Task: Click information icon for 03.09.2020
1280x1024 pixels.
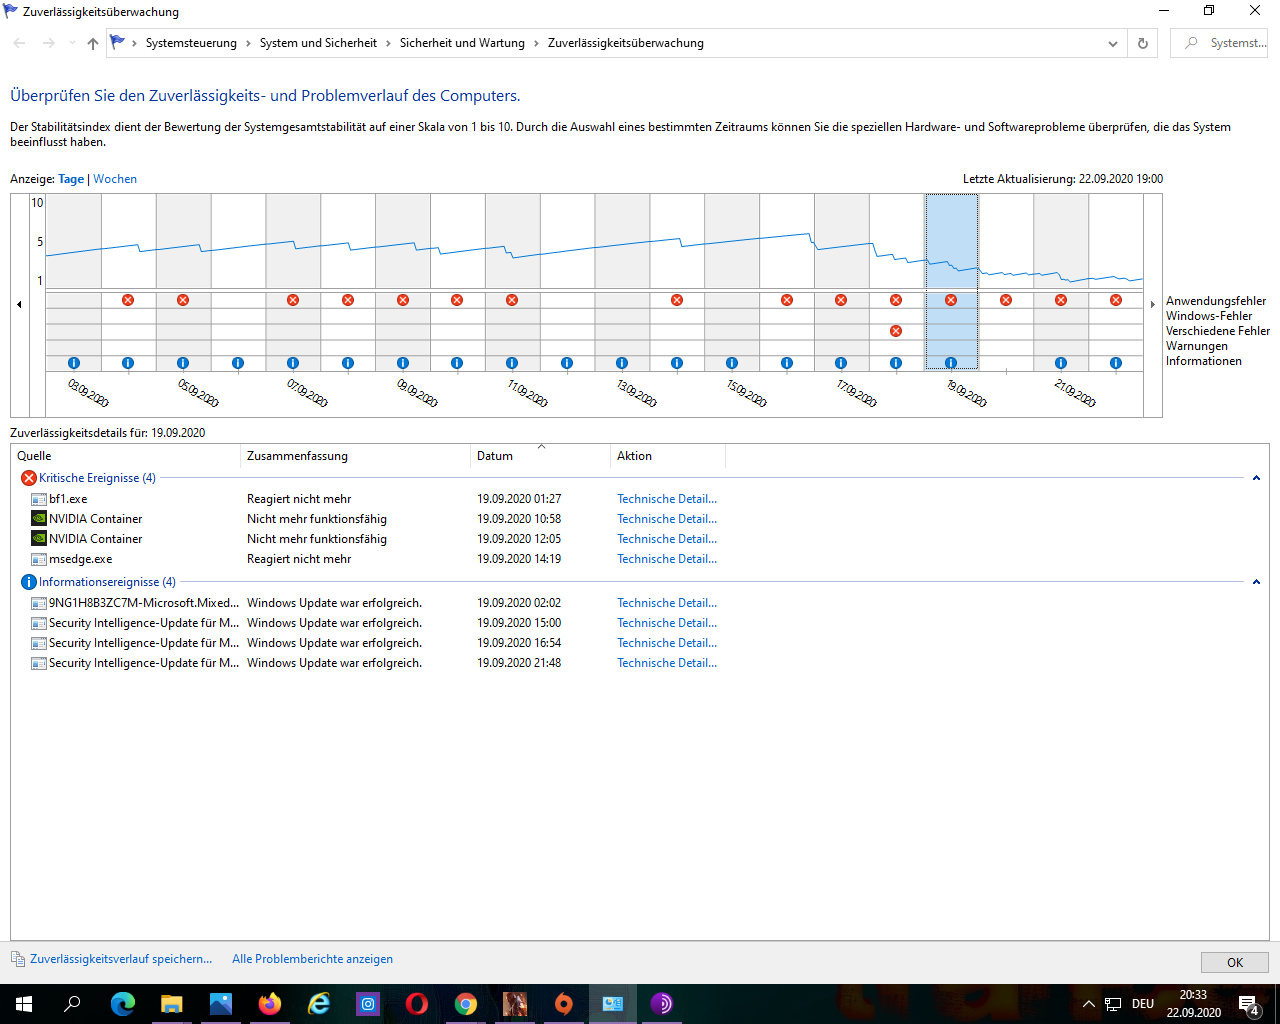Action: click(73, 363)
